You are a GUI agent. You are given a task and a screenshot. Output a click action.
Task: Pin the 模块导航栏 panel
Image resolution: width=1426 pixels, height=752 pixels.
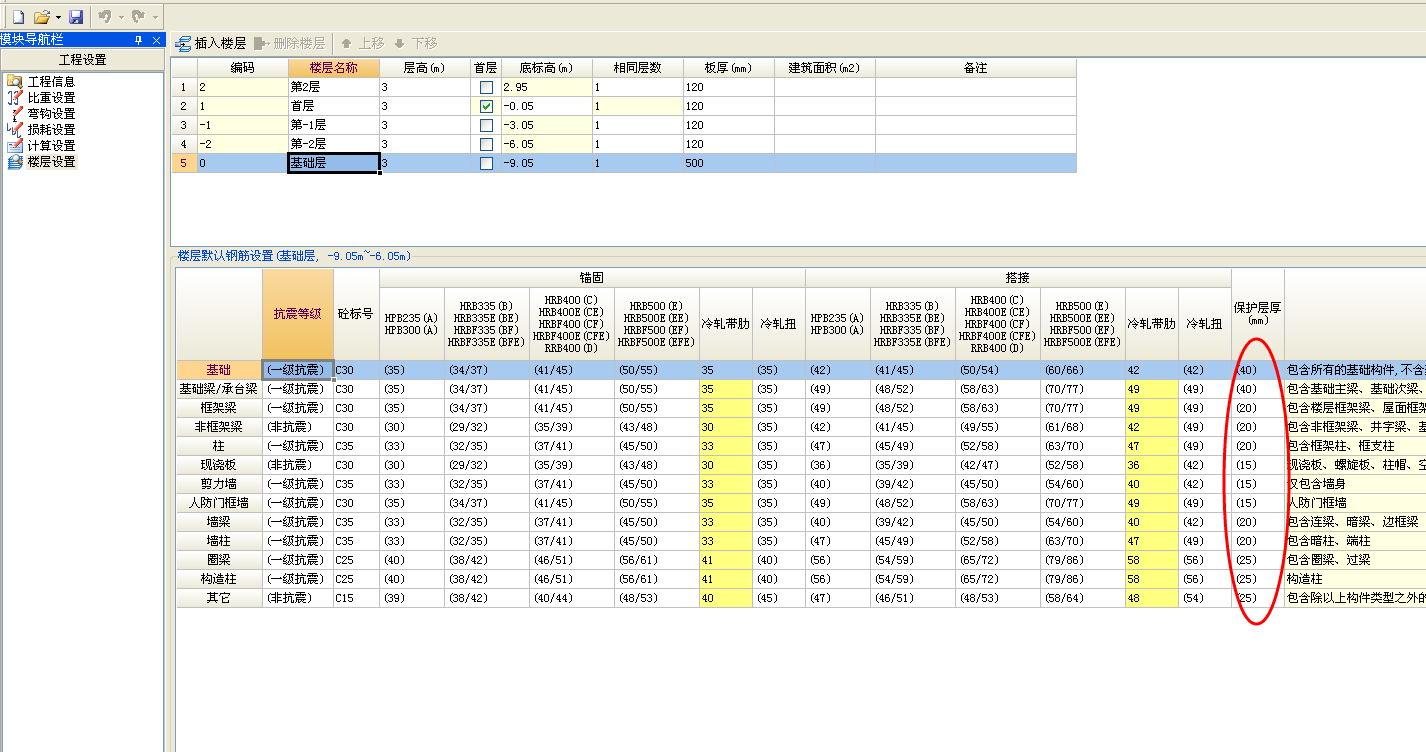point(138,39)
